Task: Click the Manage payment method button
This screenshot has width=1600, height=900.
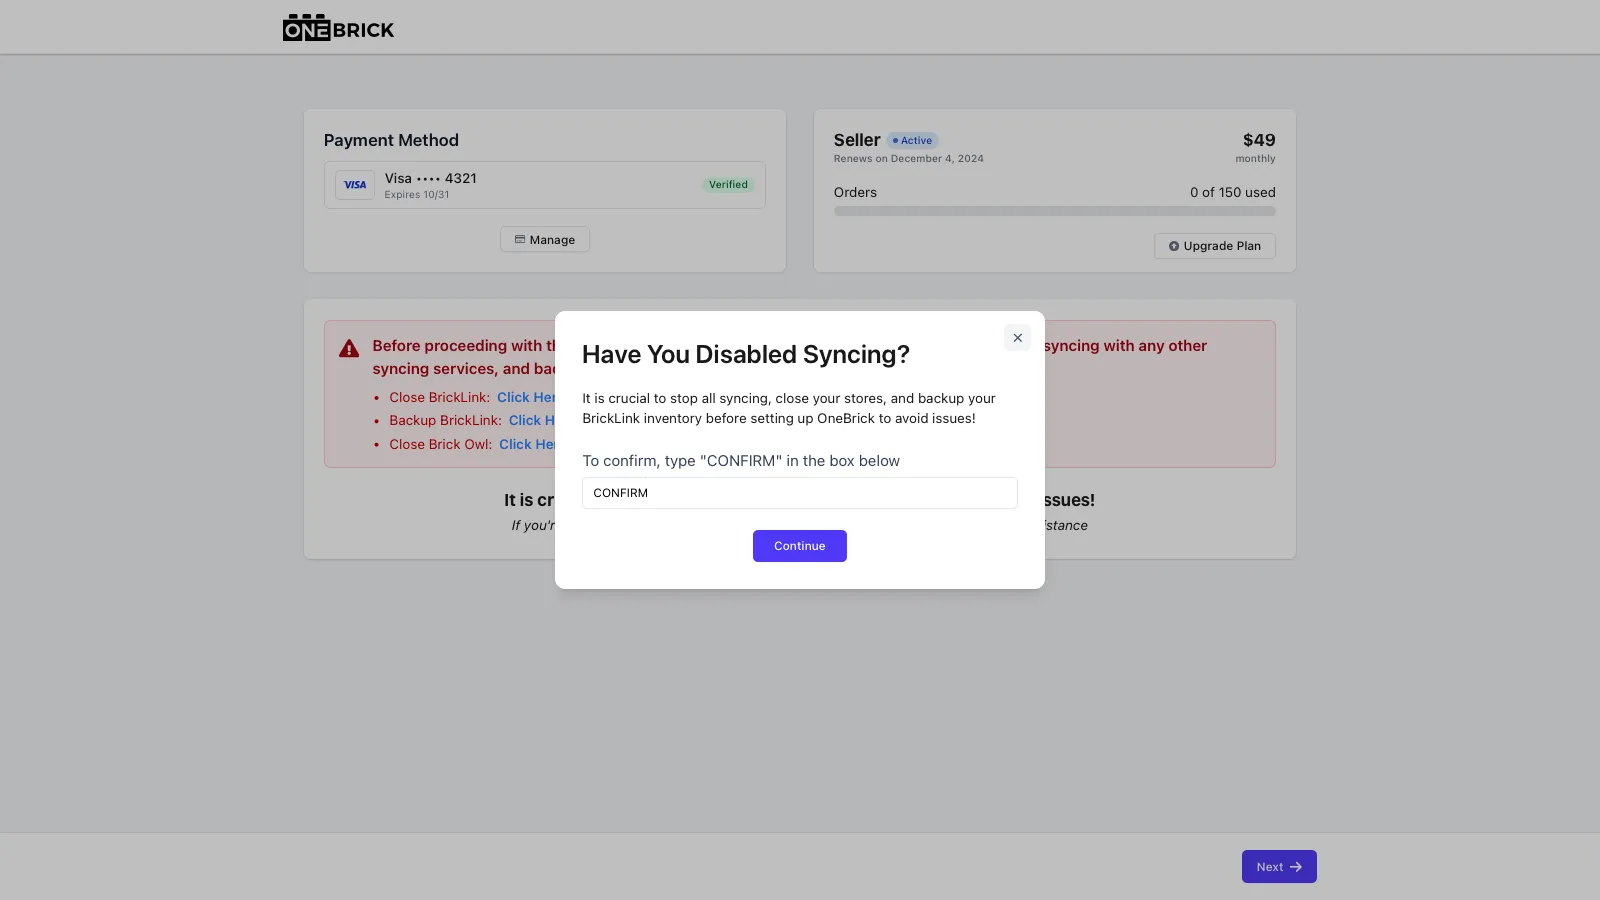Action: [x=545, y=240]
